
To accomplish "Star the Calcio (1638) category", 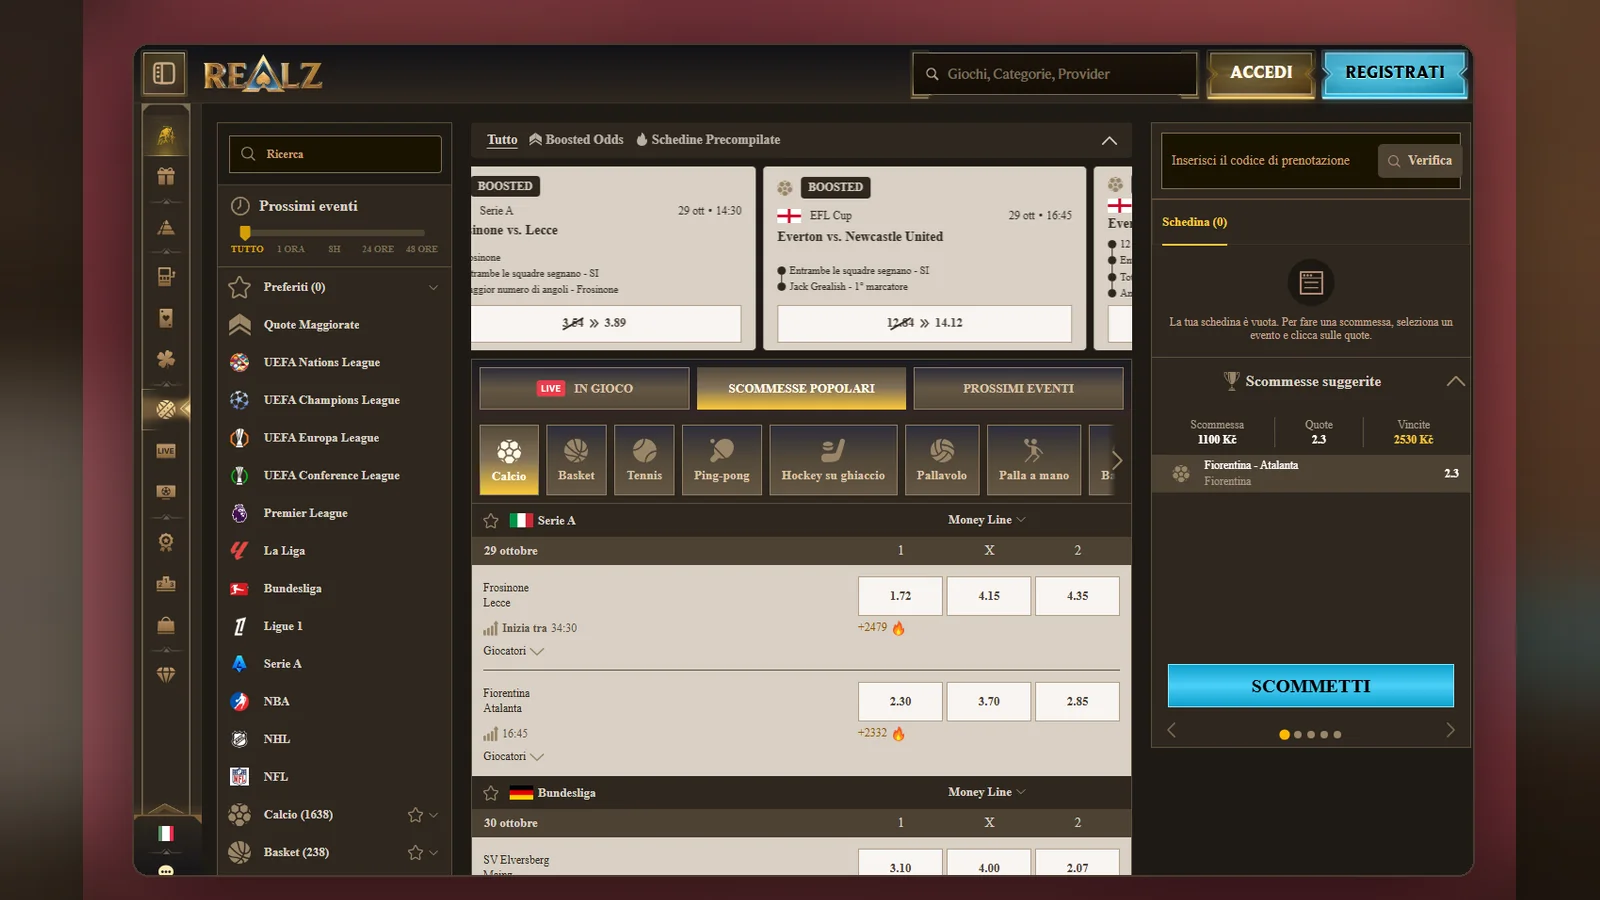I will [x=416, y=815].
